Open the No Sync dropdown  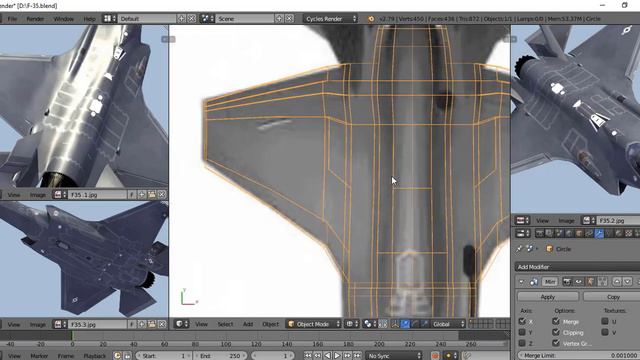pyautogui.click(x=394, y=356)
